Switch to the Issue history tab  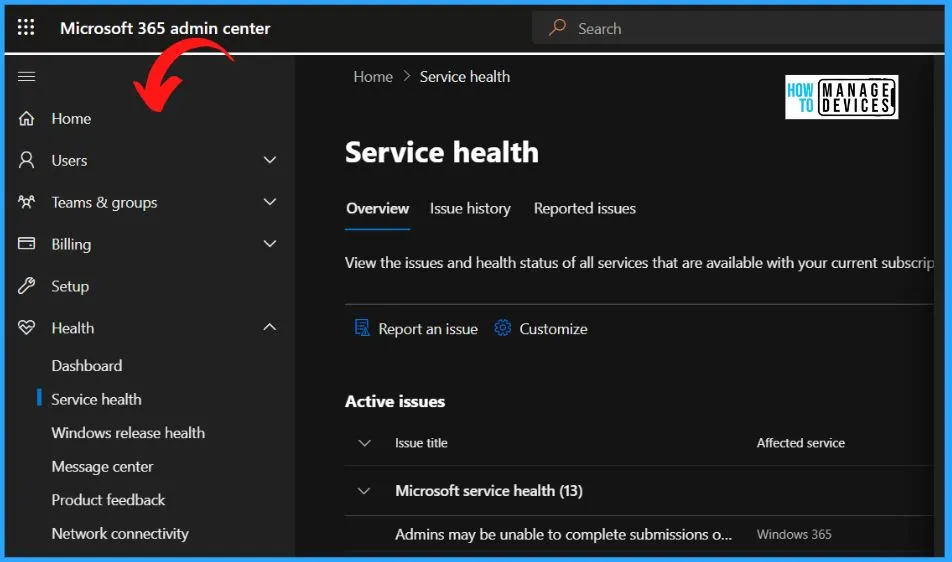point(470,209)
